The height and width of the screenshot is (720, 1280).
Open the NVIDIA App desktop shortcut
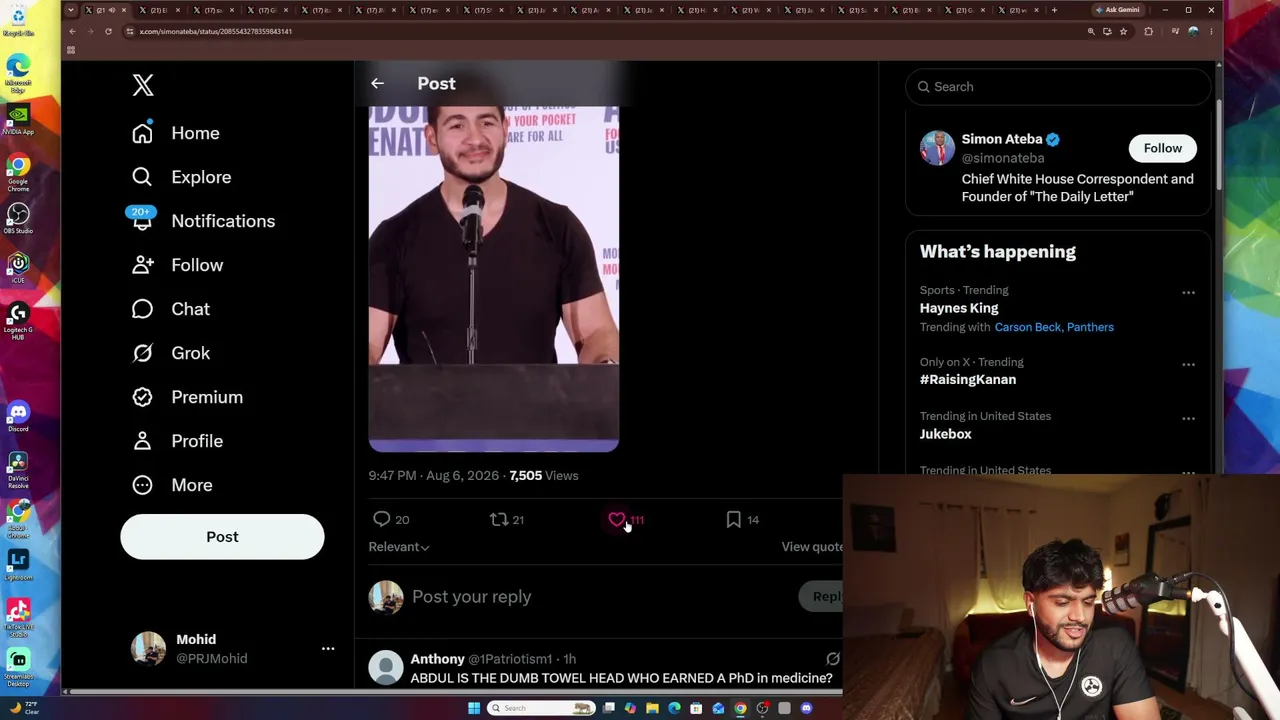18,120
